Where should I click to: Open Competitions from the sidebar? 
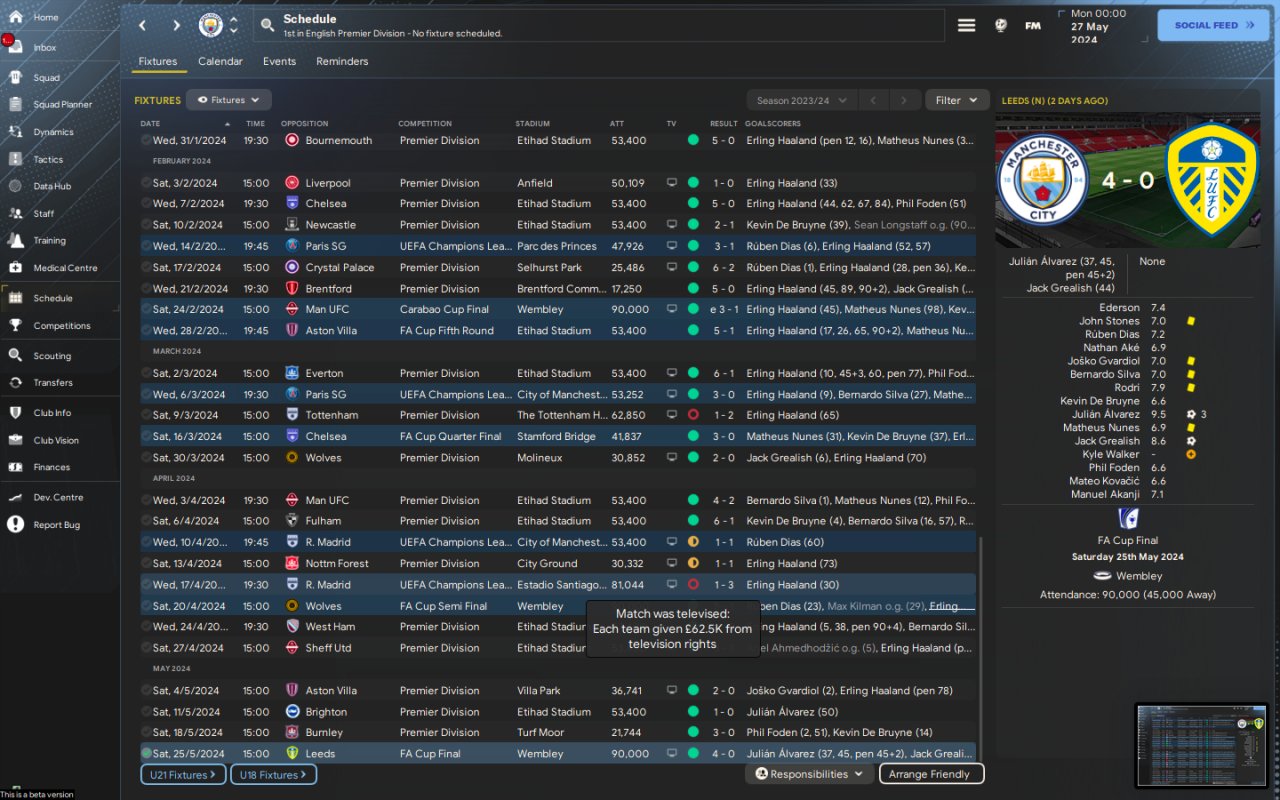point(60,325)
